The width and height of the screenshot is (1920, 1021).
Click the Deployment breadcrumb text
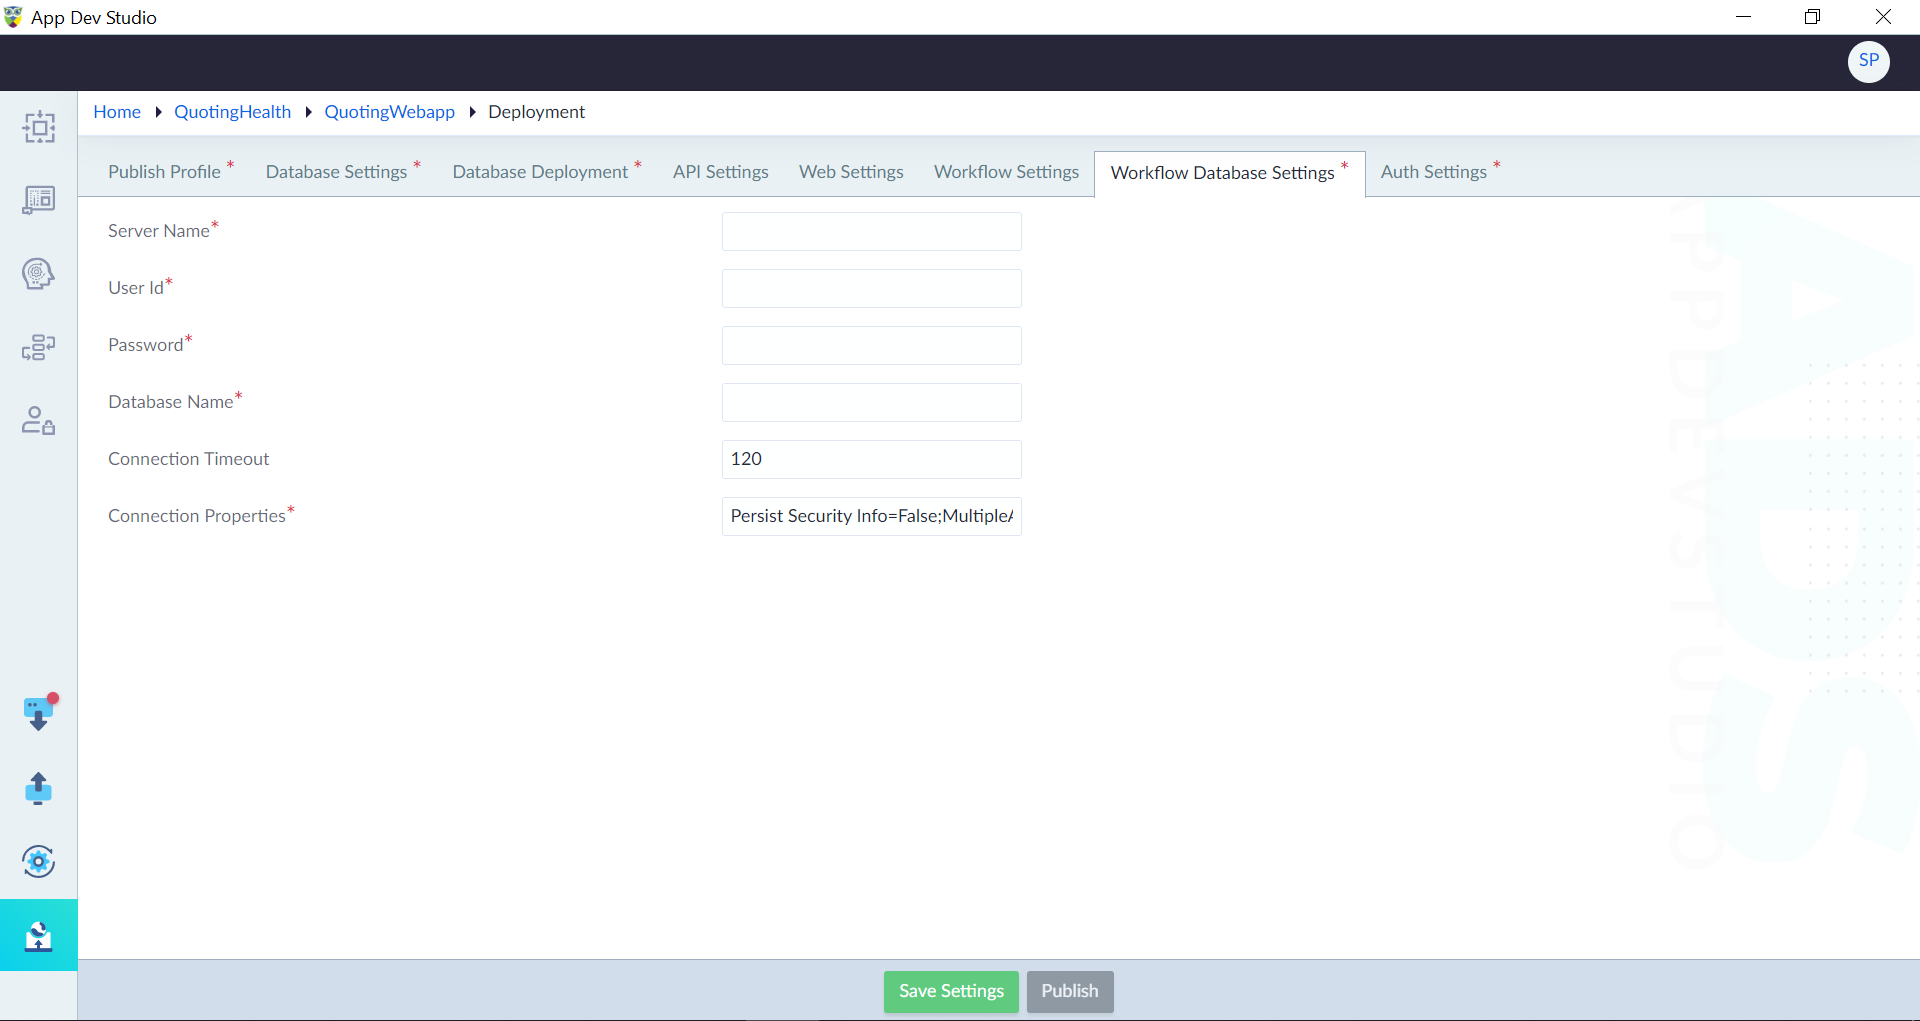pos(536,112)
